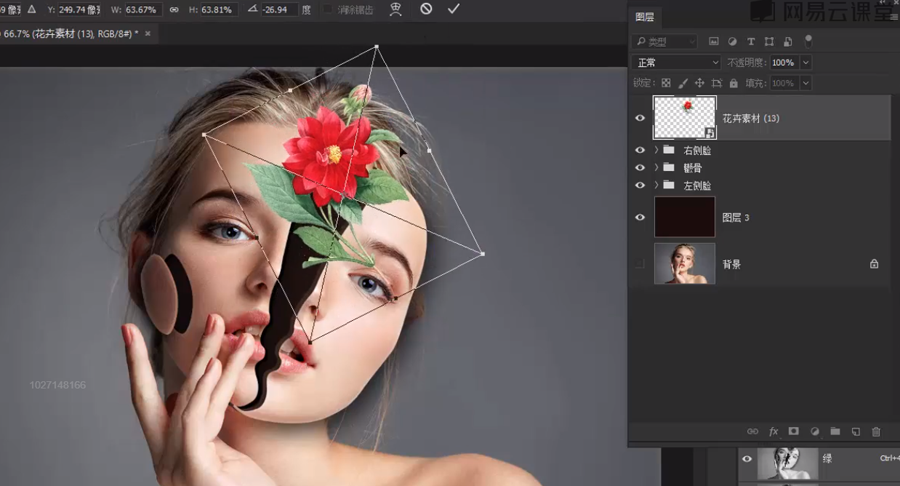Cancel the transform using the circle-slash icon
The height and width of the screenshot is (486, 900).
point(426,8)
